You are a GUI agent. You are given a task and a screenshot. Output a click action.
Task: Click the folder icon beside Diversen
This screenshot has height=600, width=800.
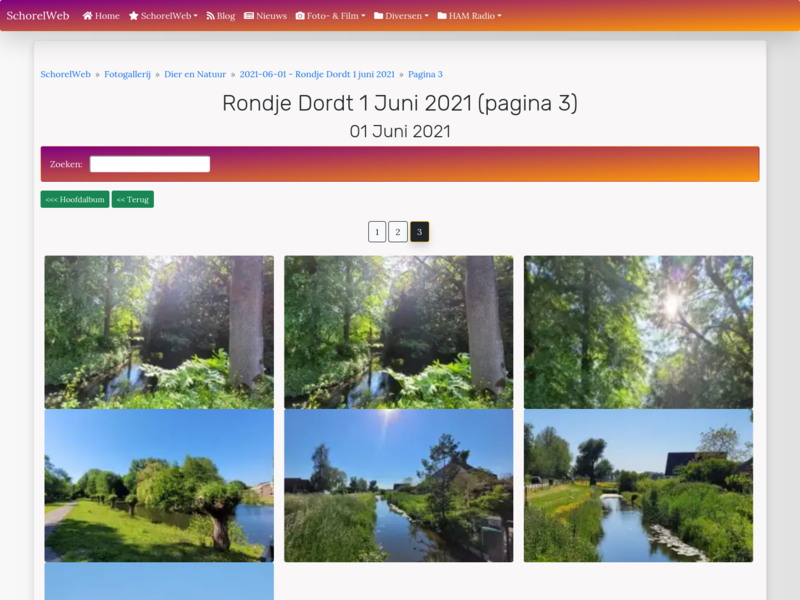pos(379,16)
